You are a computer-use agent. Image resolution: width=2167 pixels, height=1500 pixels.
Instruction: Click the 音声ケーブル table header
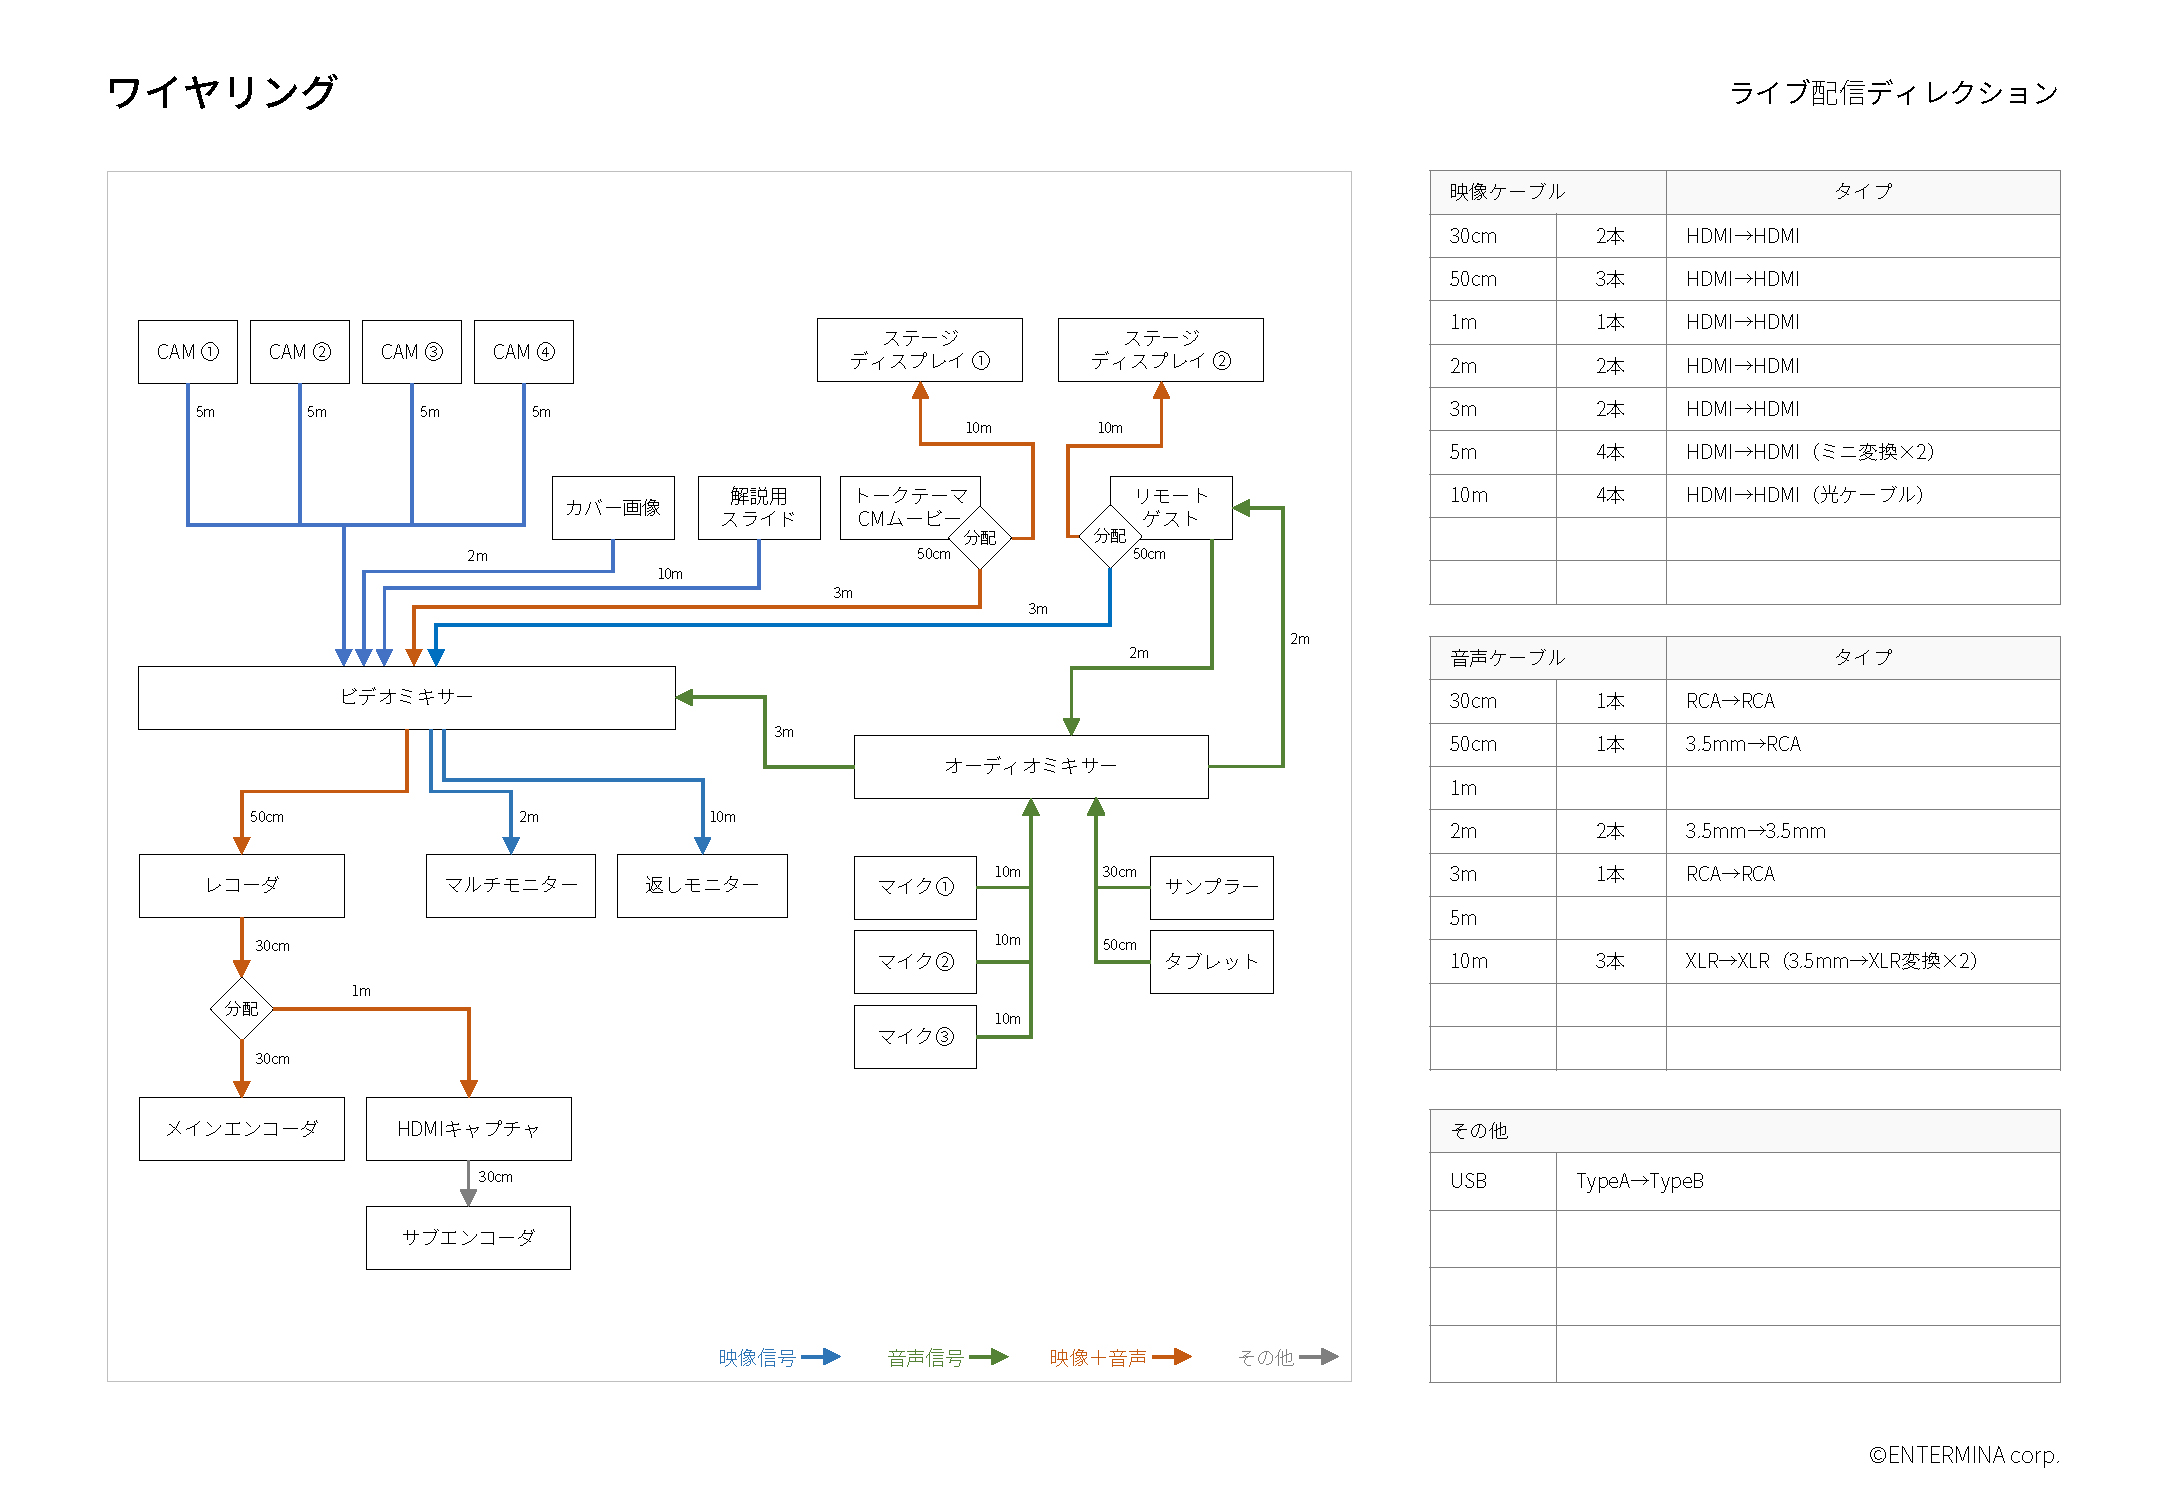pyautogui.click(x=1507, y=658)
